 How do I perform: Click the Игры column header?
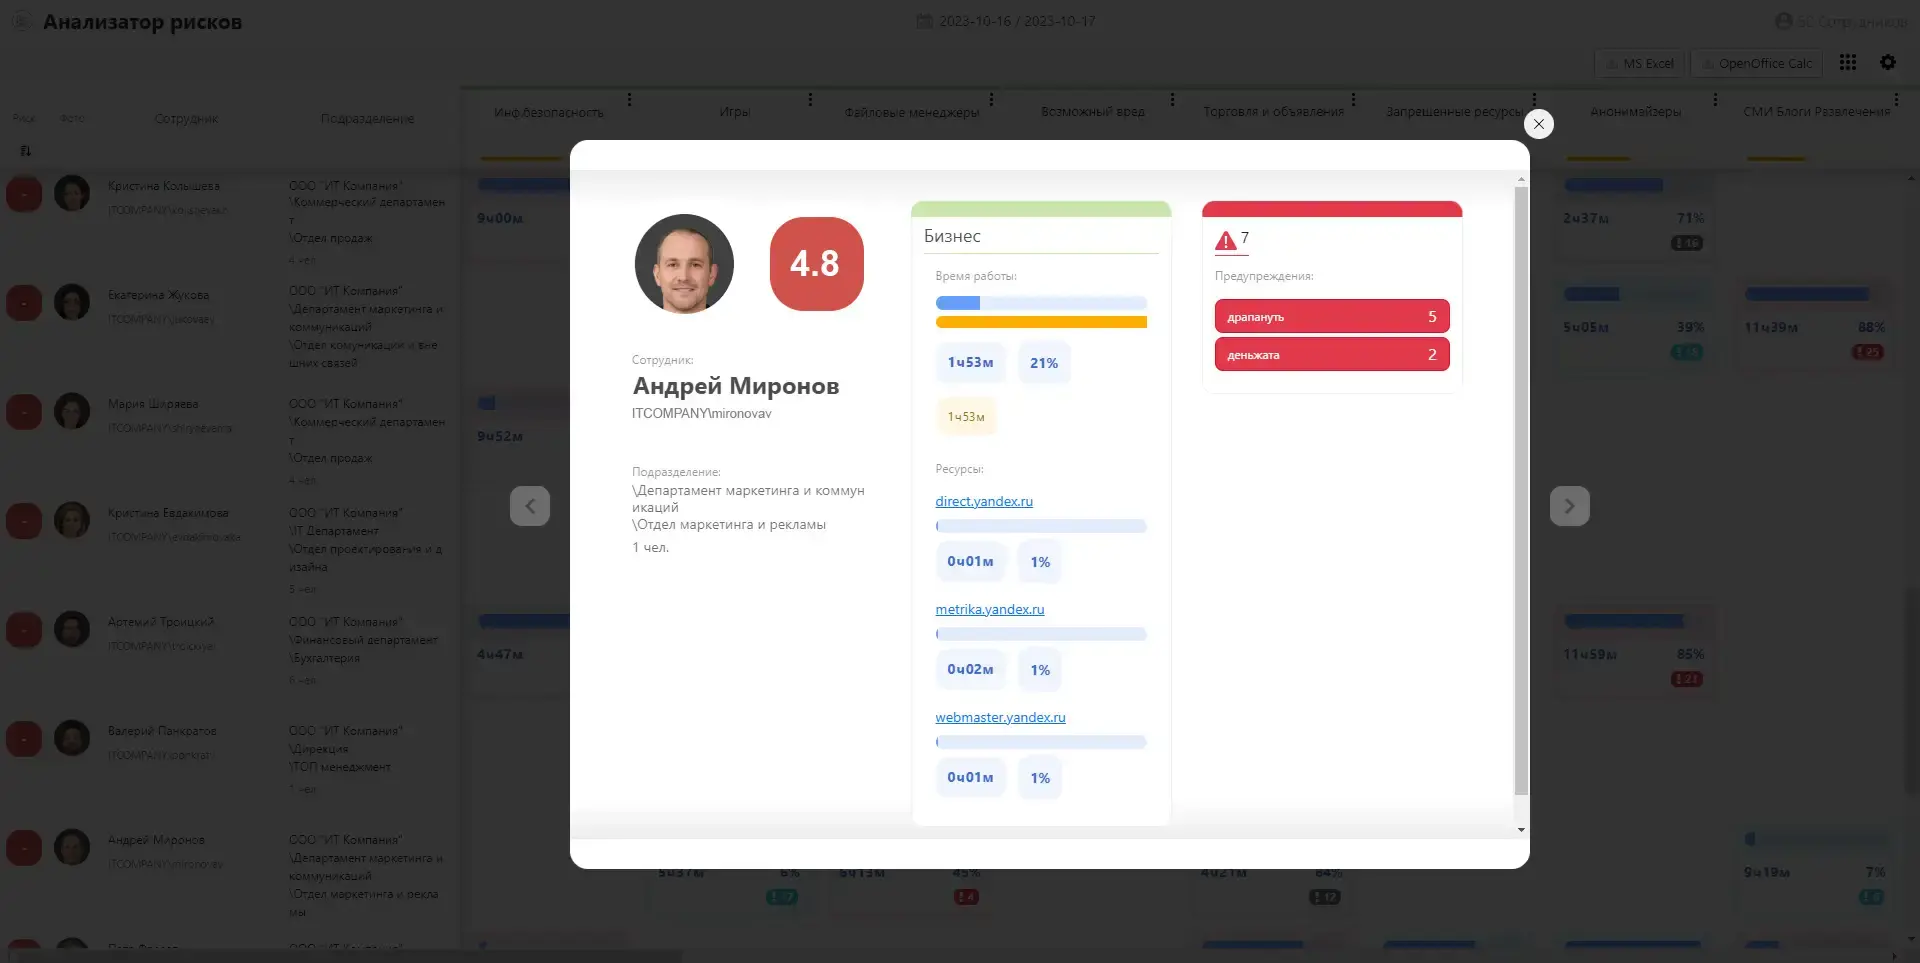[735, 112]
